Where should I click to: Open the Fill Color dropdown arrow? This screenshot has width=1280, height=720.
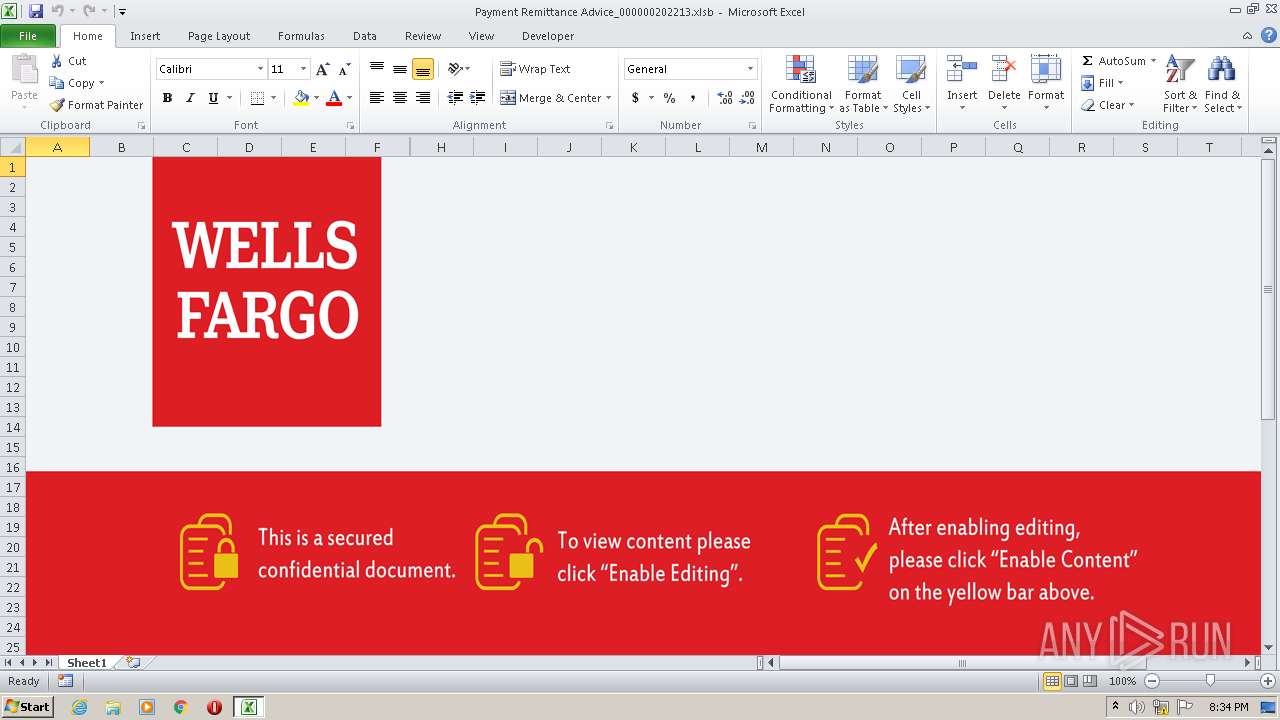pos(316,98)
